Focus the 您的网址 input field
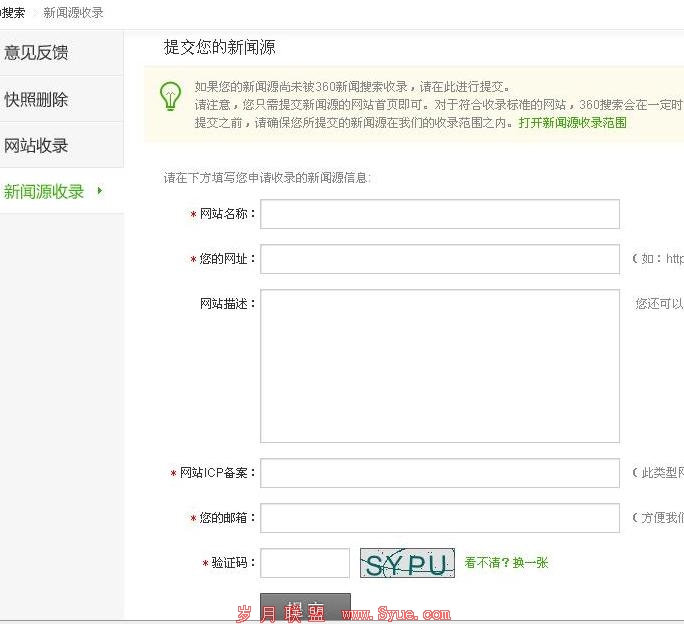 click(440, 259)
